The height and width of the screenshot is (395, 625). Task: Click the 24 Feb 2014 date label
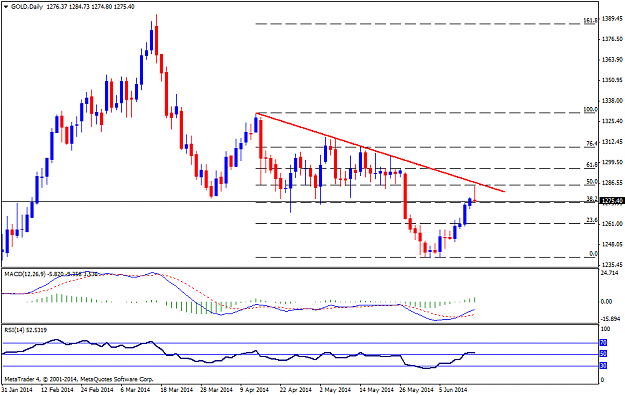[x=97, y=389]
